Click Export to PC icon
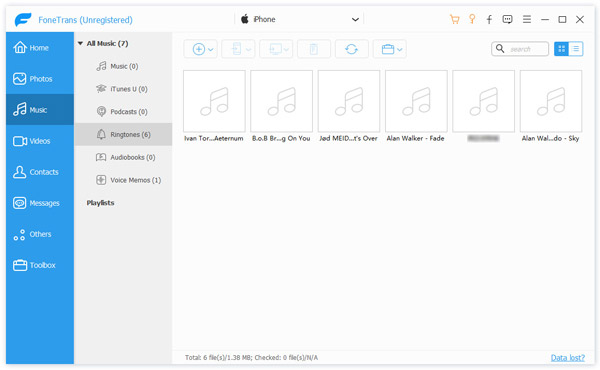 click(x=275, y=49)
